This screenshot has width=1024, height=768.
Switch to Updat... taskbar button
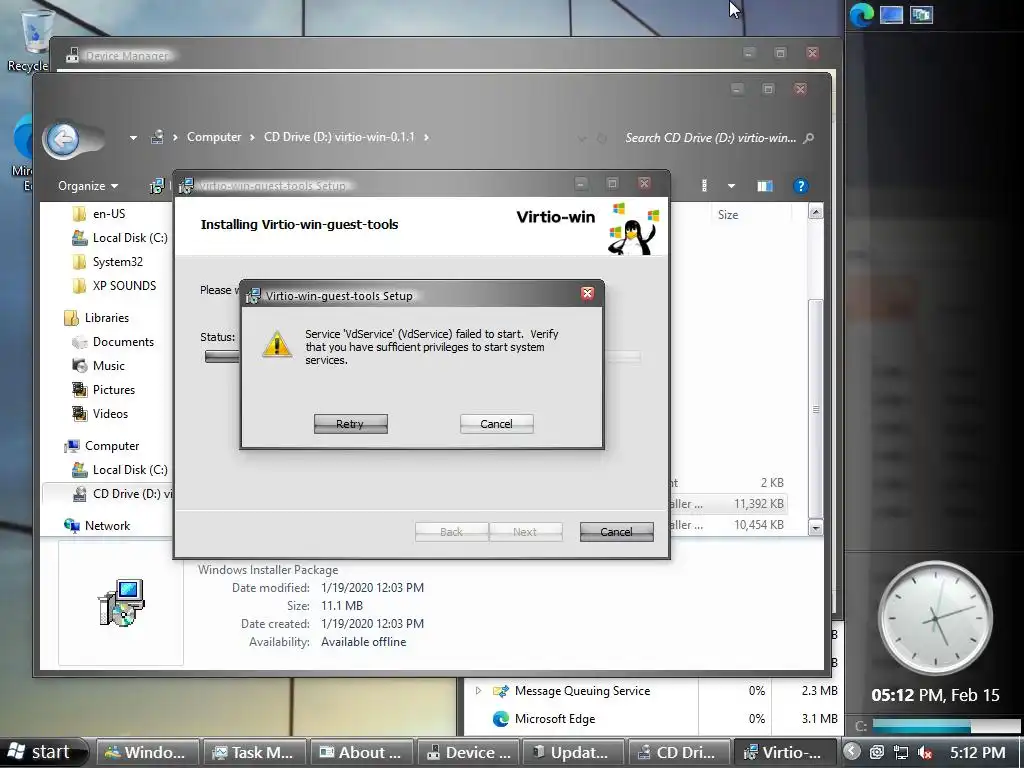click(x=575, y=753)
